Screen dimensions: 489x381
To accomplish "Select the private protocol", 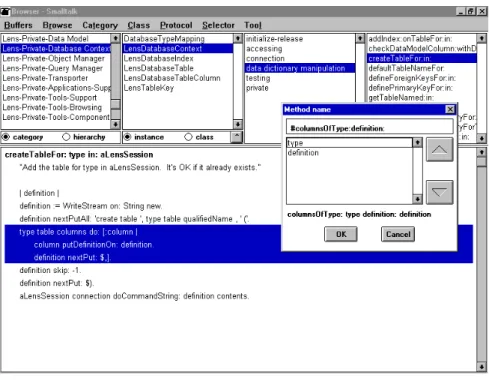I will [x=300, y=88].
